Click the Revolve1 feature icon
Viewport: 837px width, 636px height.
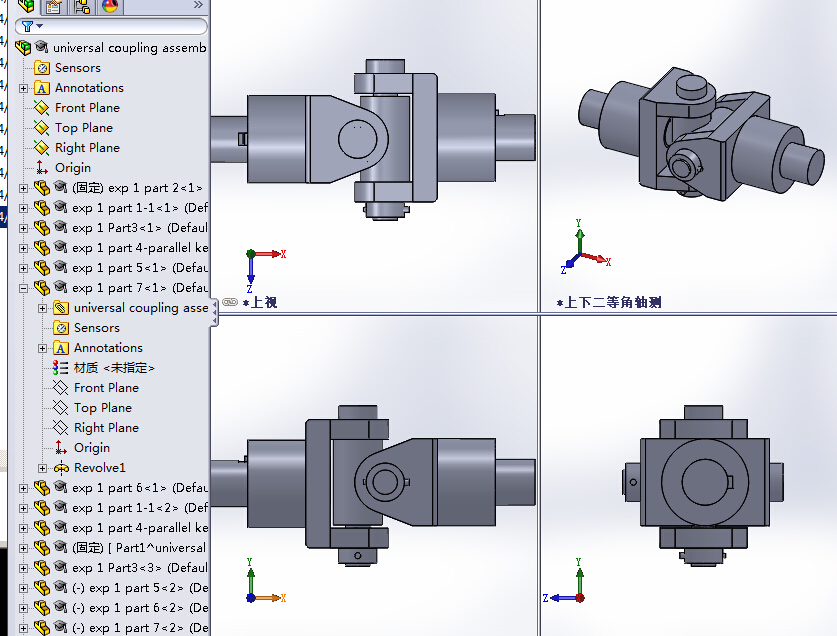tap(61, 468)
